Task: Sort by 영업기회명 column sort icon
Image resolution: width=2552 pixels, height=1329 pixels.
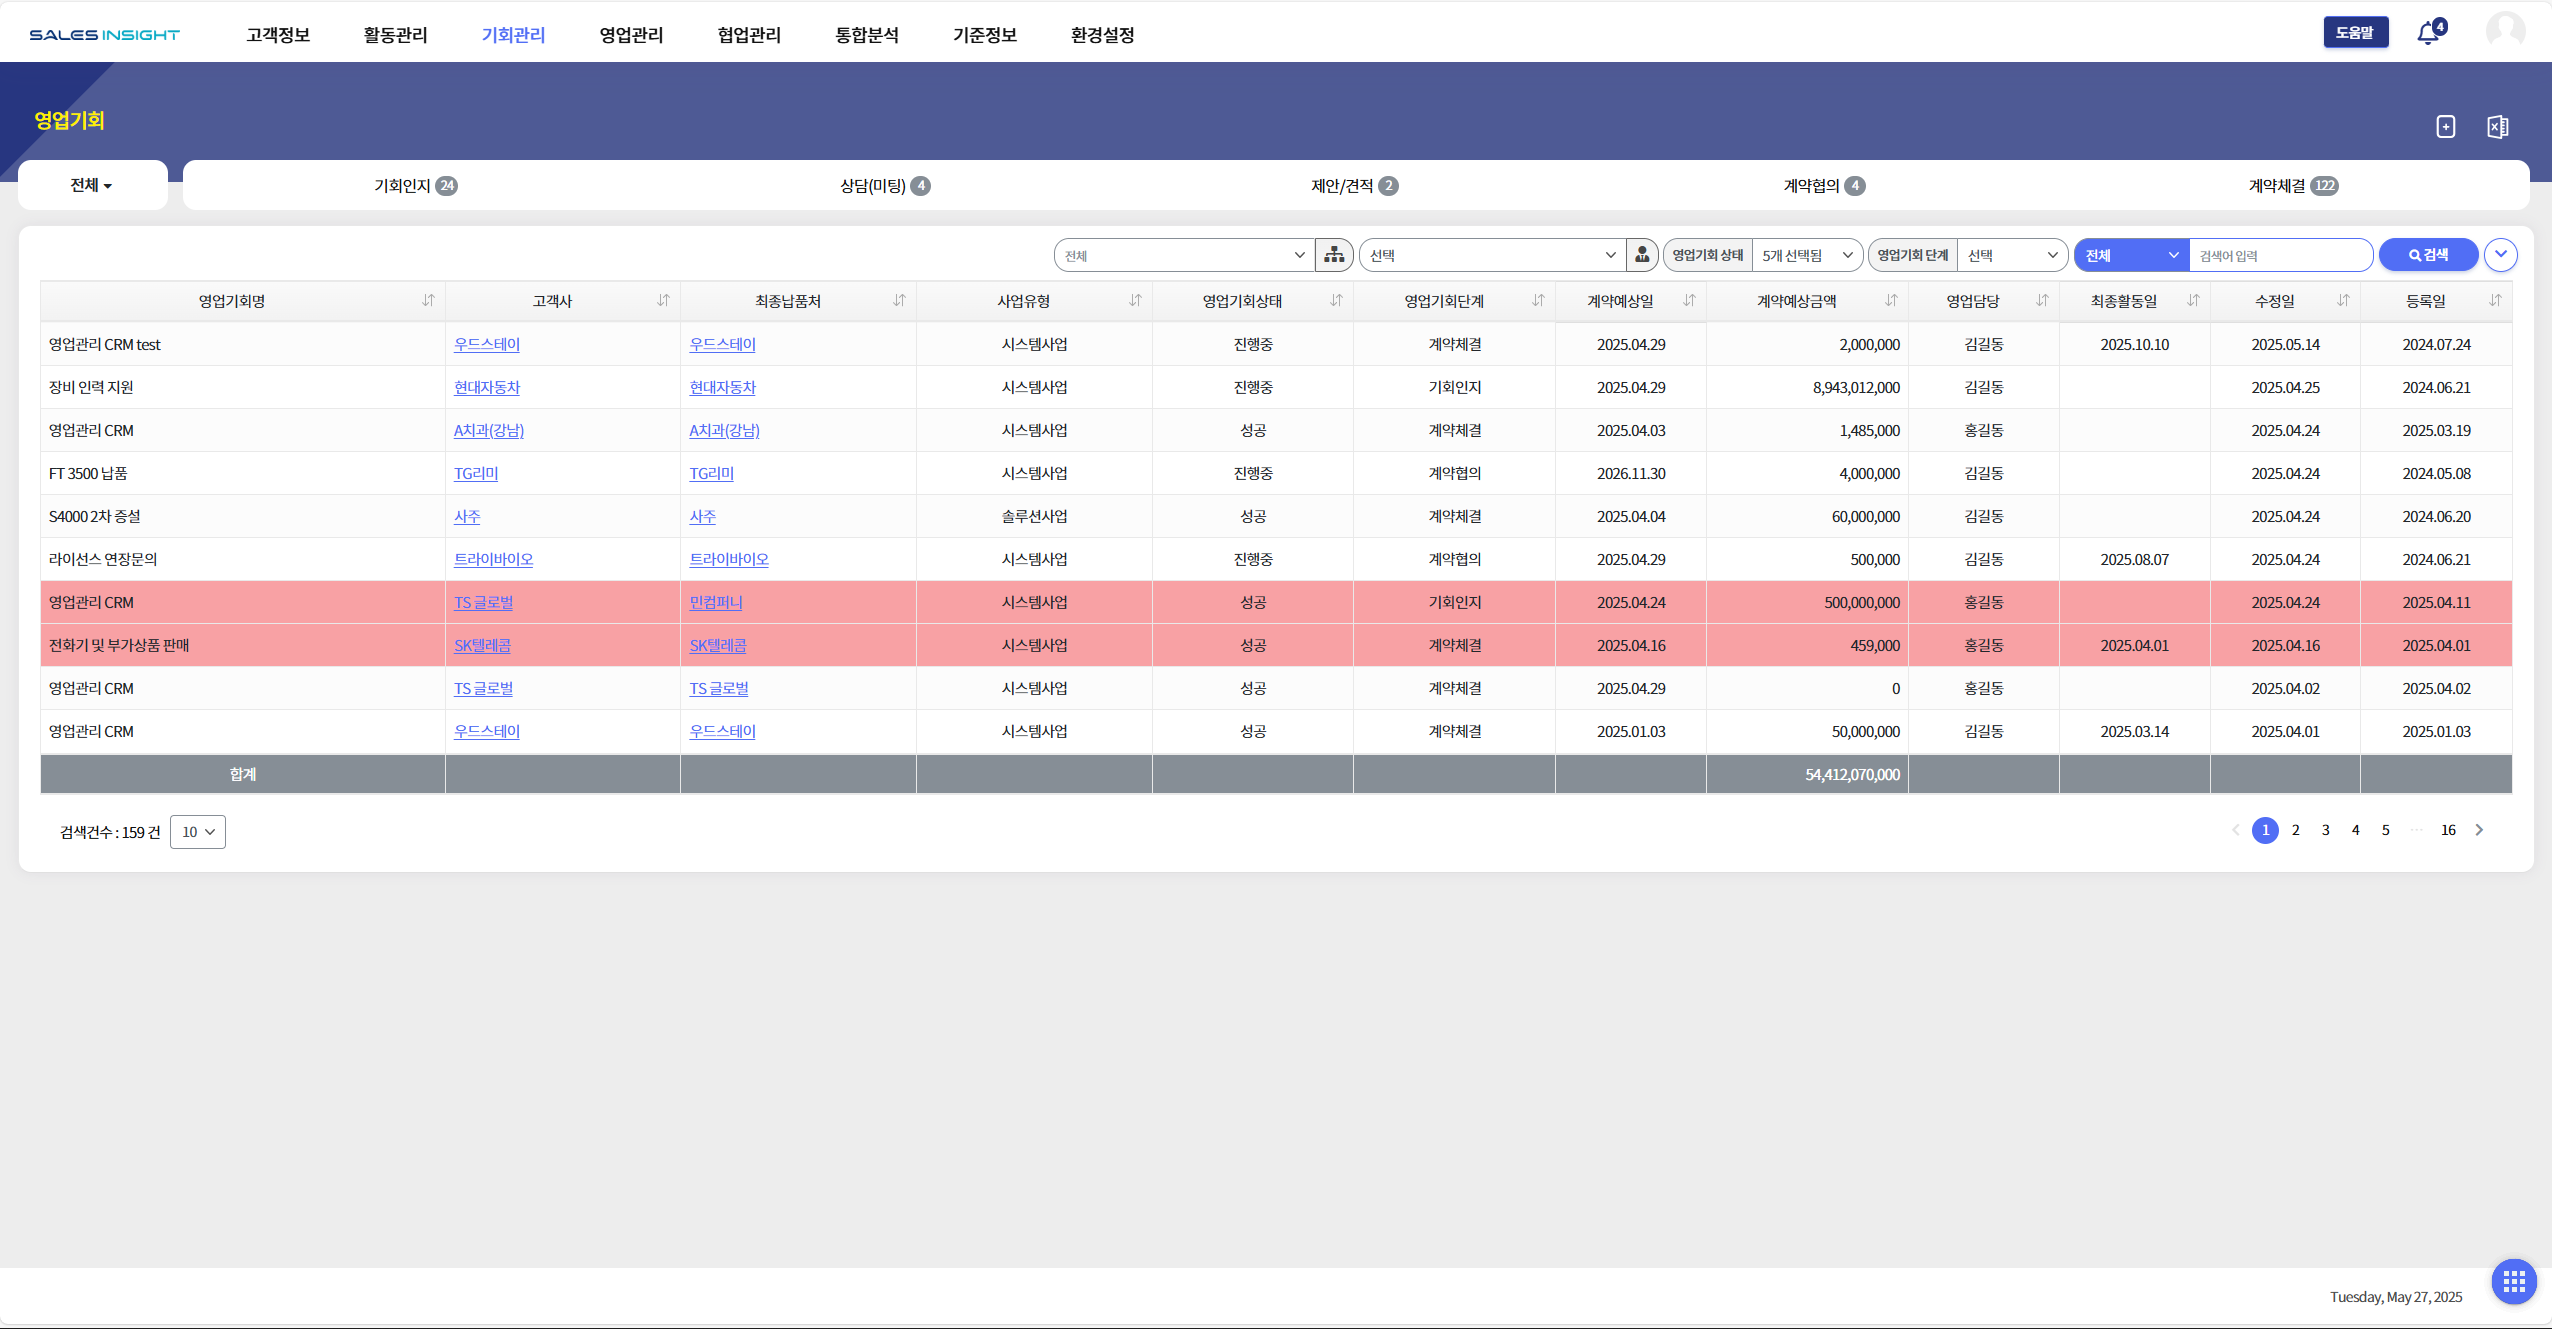Action: 428,301
